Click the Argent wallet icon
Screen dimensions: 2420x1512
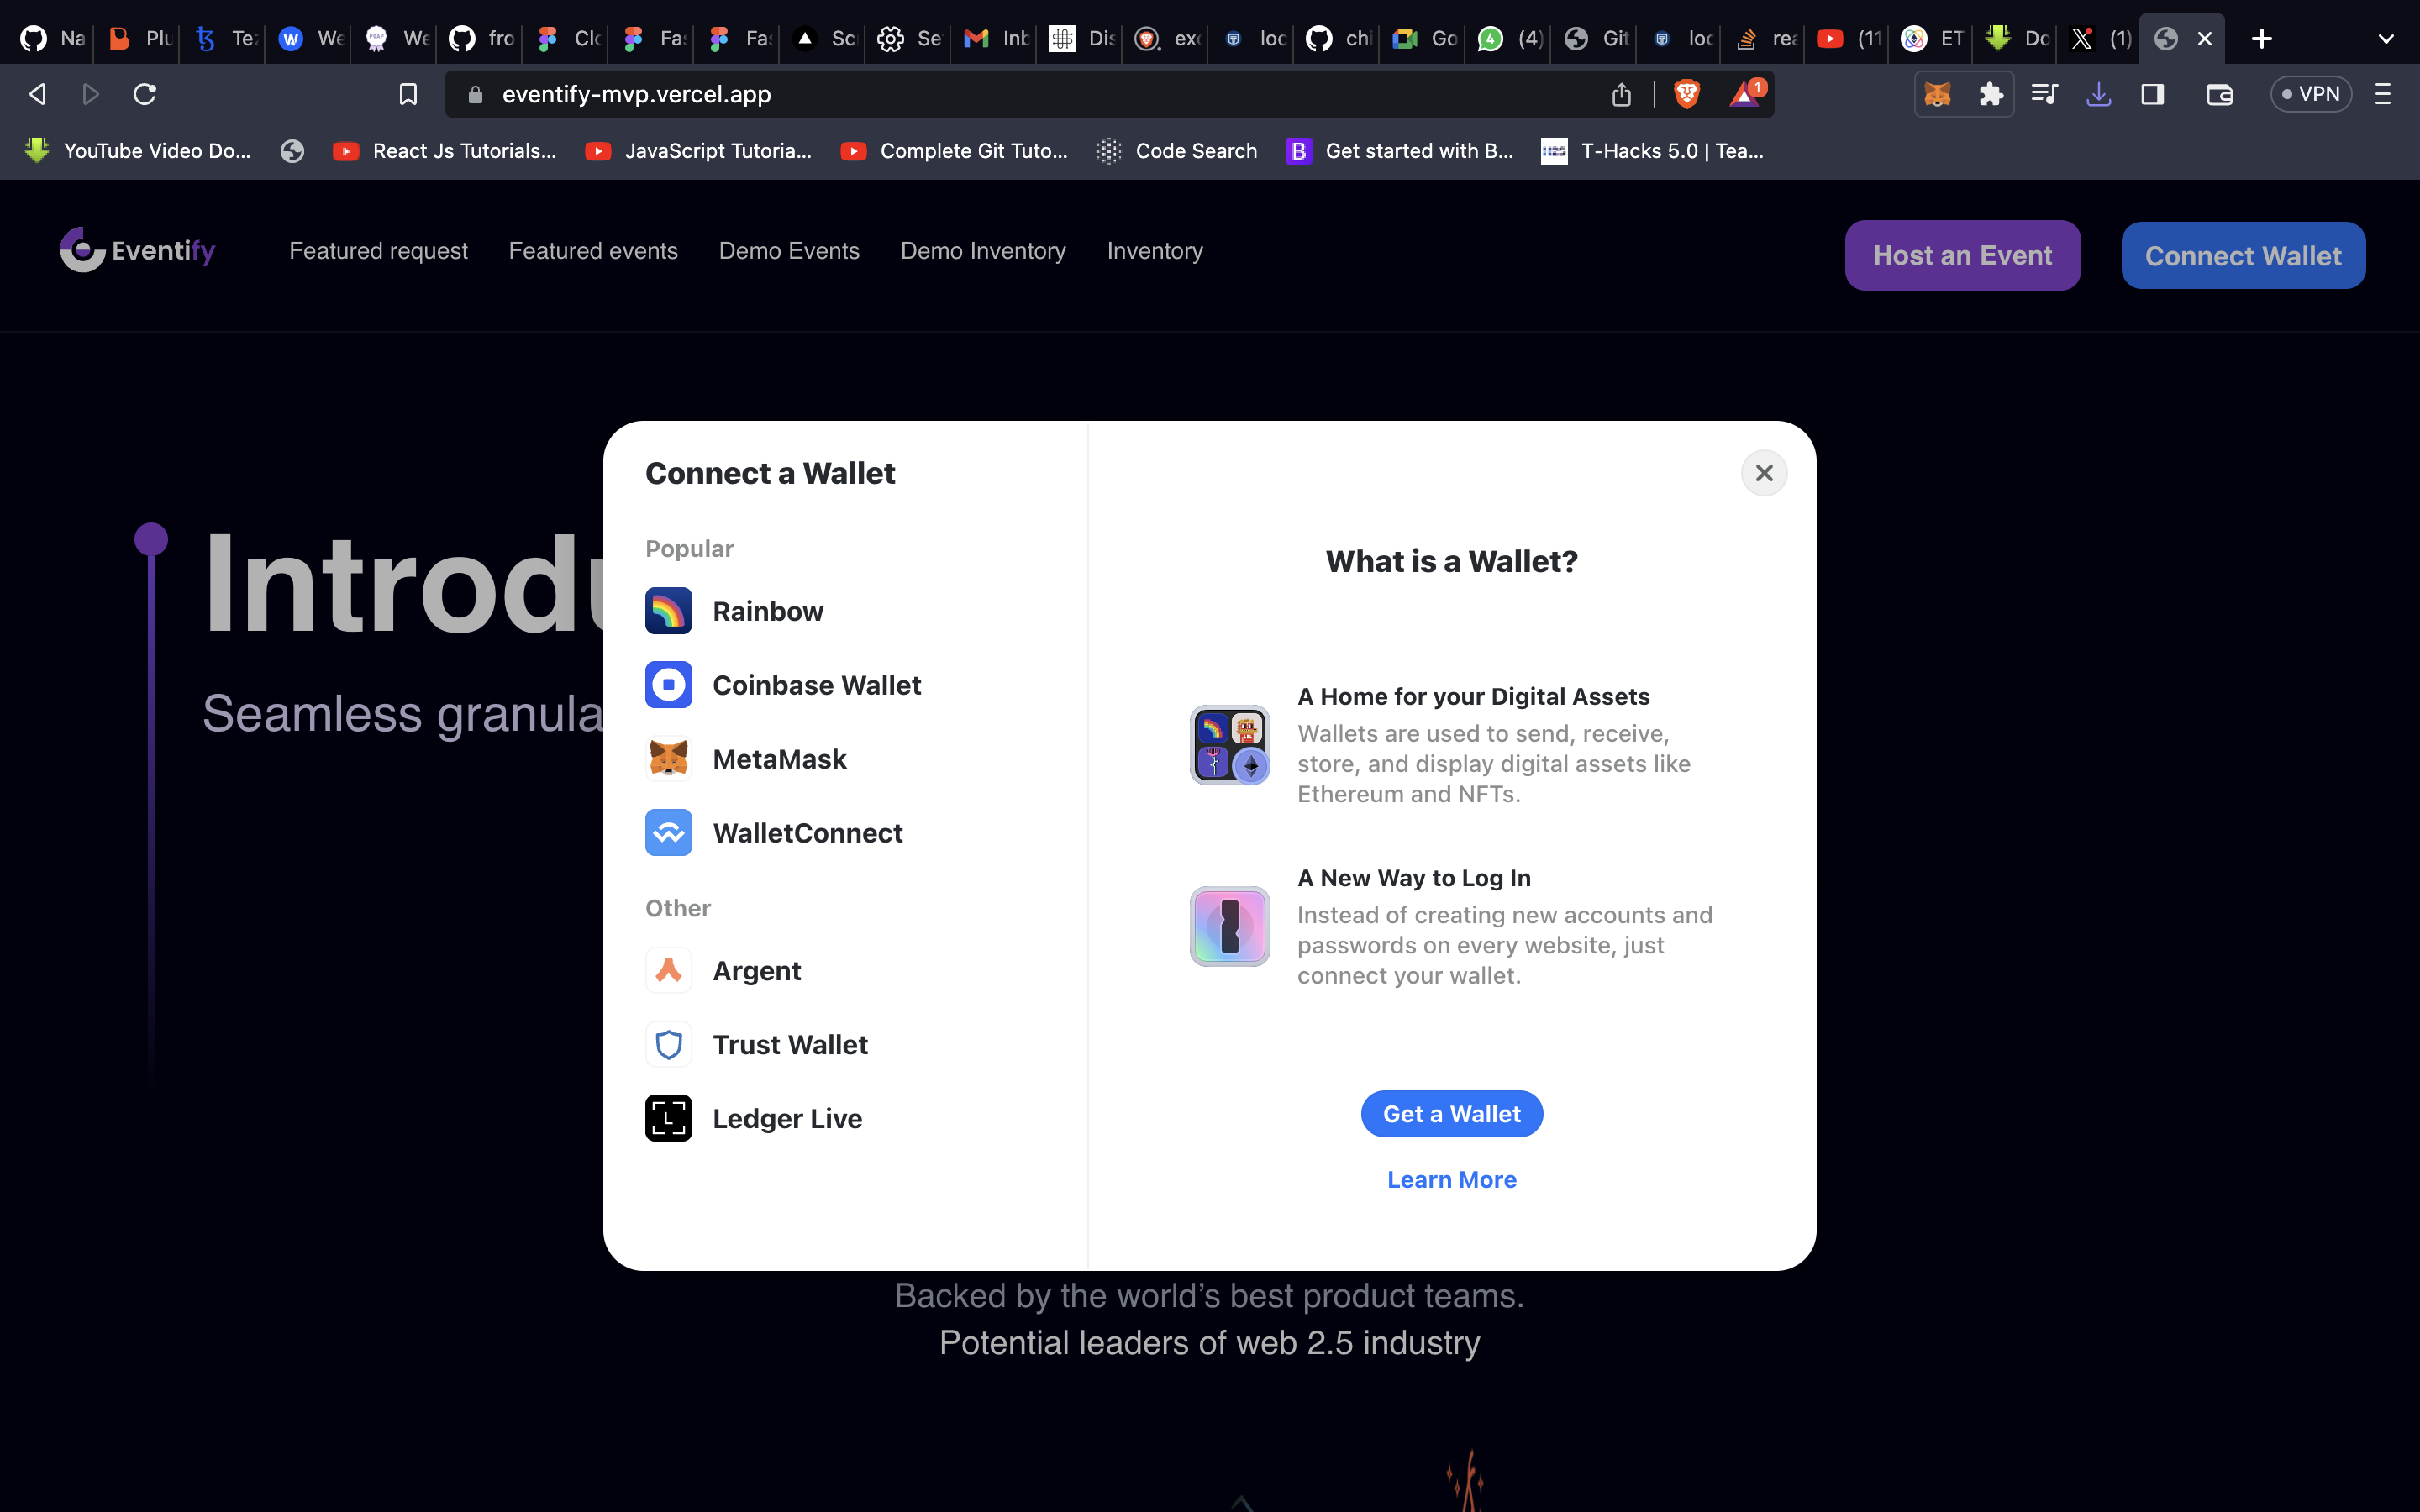point(669,970)
